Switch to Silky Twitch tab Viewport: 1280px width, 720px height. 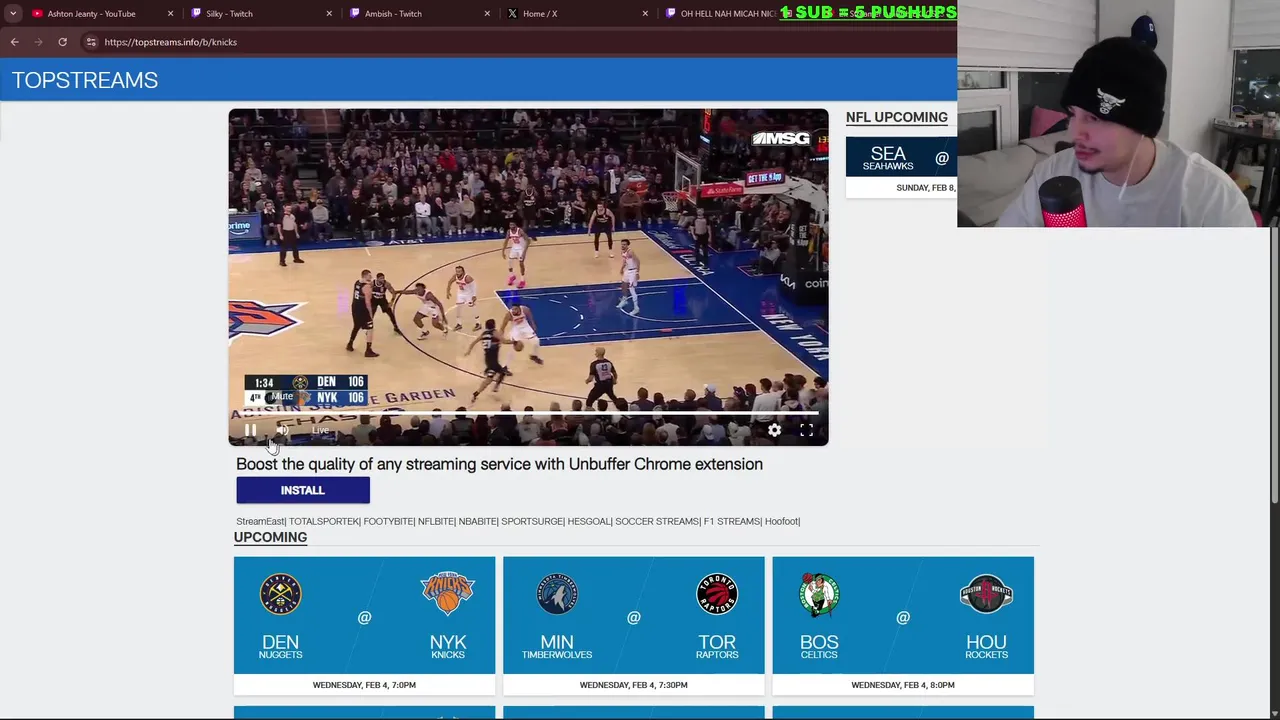click(229, 14)
